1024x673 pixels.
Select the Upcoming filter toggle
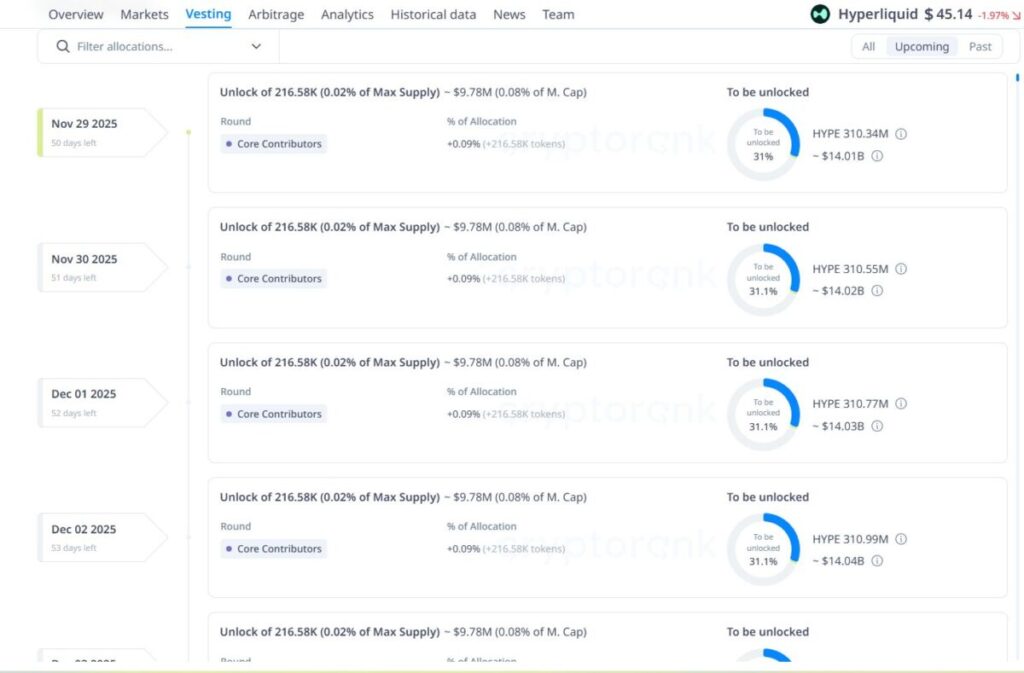click(921, 47)
